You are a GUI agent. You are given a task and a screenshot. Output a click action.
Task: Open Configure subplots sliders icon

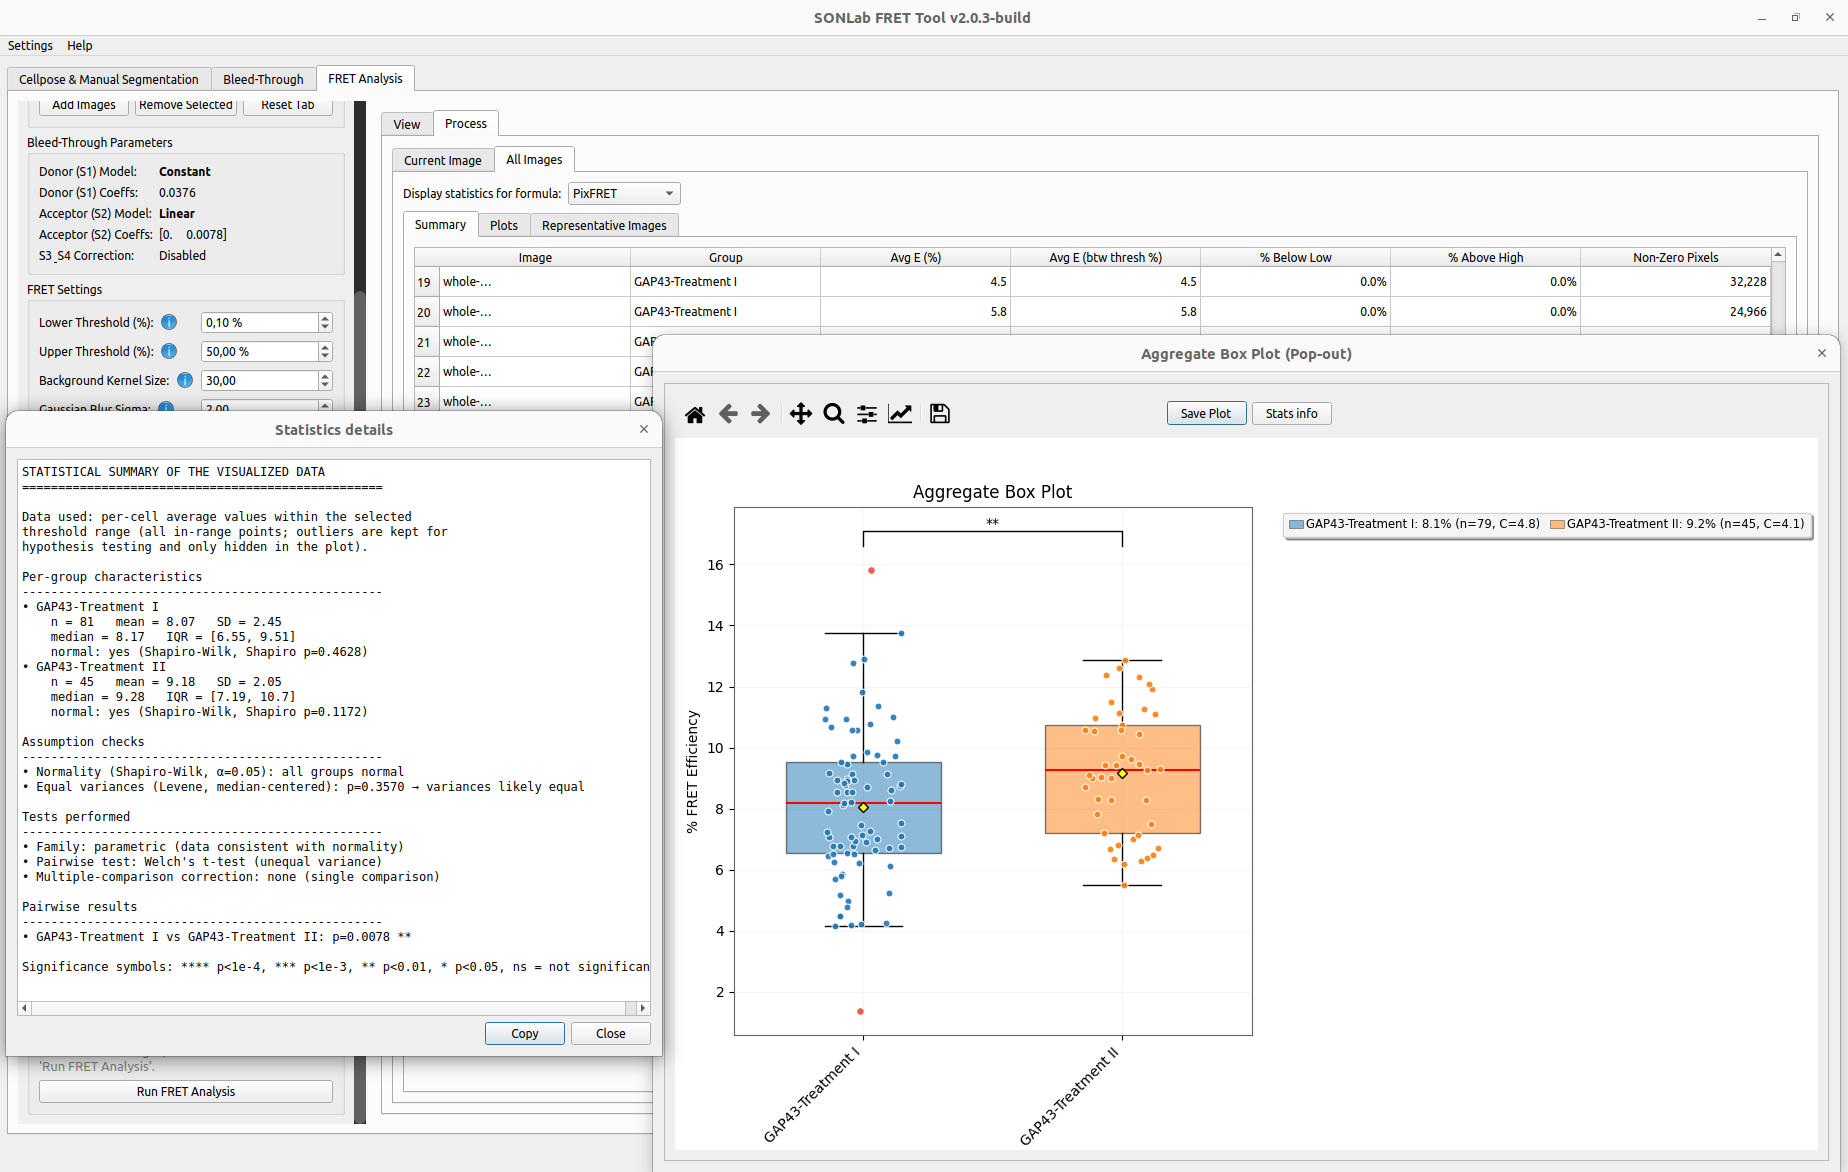[x=867, y=414]
